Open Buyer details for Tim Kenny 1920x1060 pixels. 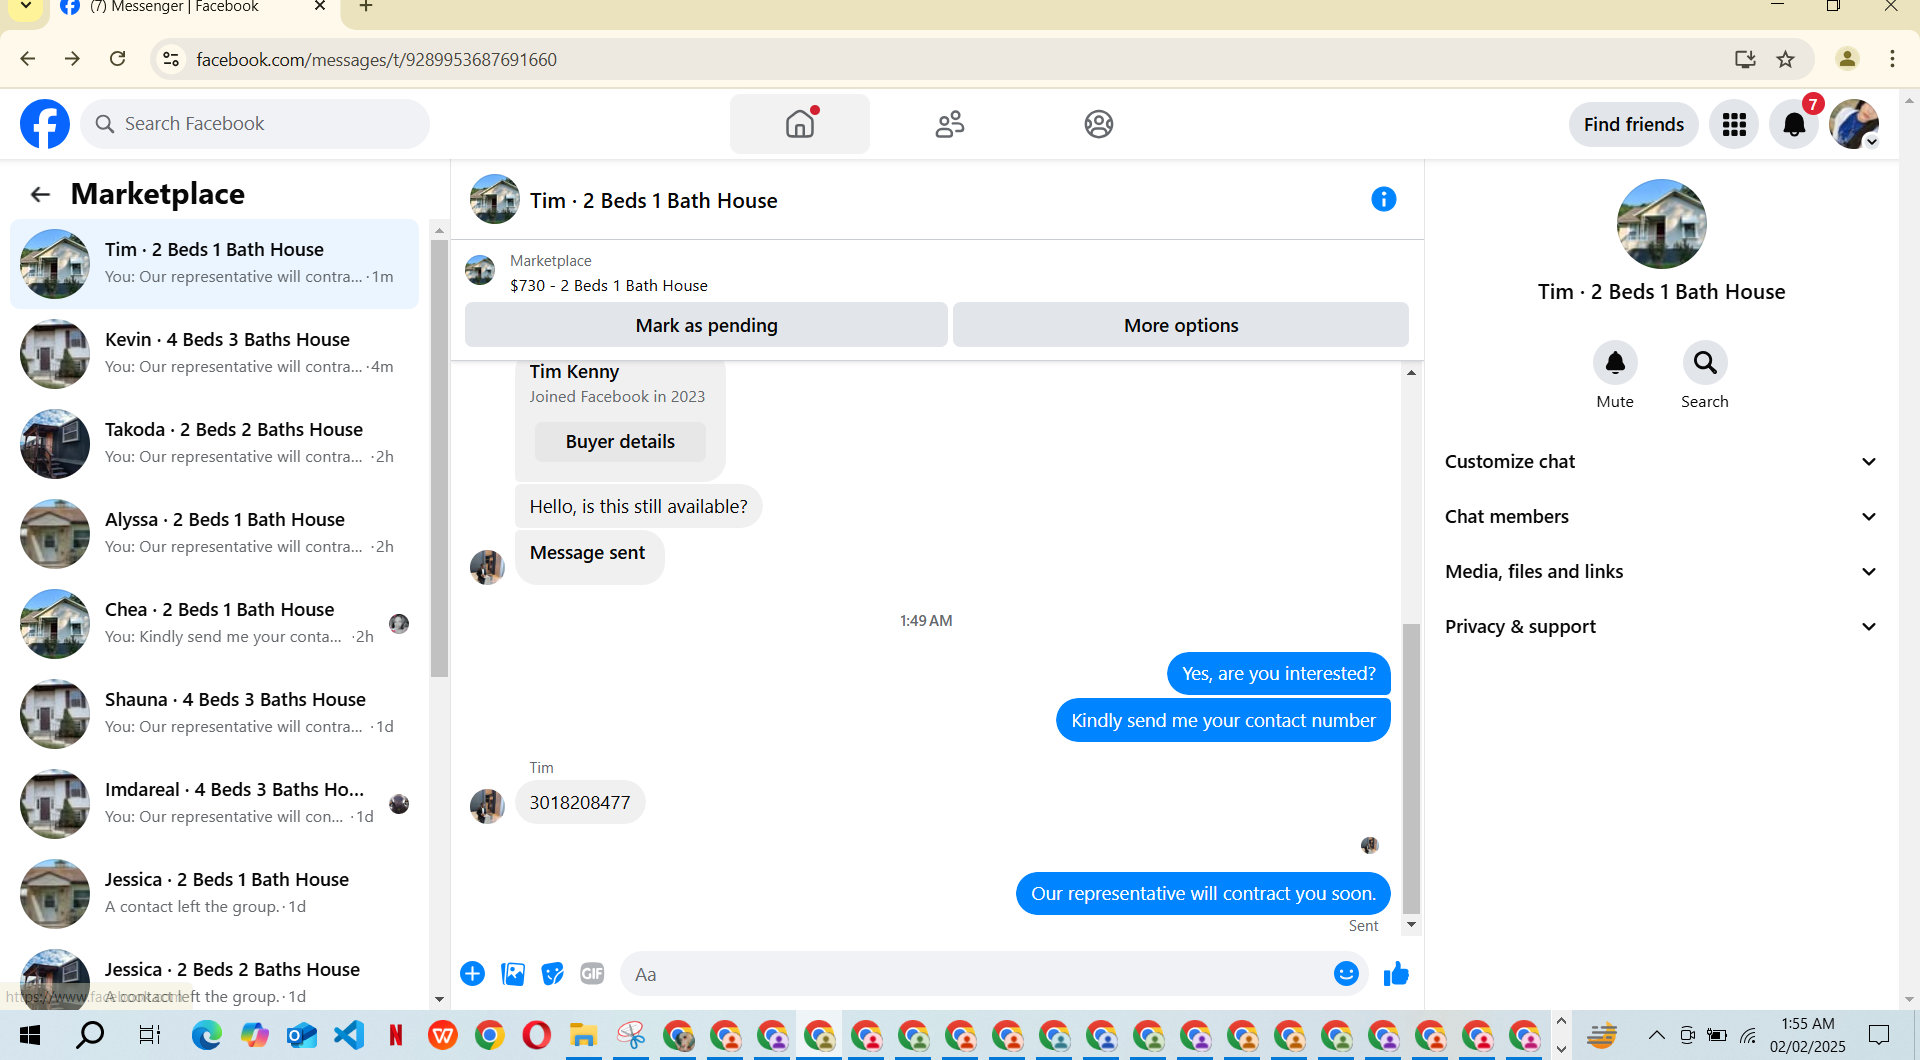(x=620, y=441)
